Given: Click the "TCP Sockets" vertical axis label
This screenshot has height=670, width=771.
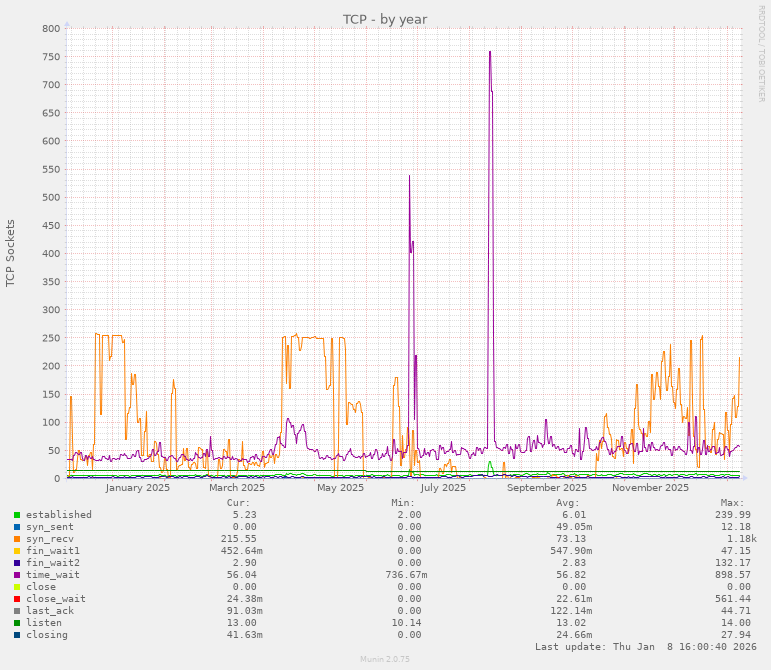Looking at the screenshot, I should (11, 253).
